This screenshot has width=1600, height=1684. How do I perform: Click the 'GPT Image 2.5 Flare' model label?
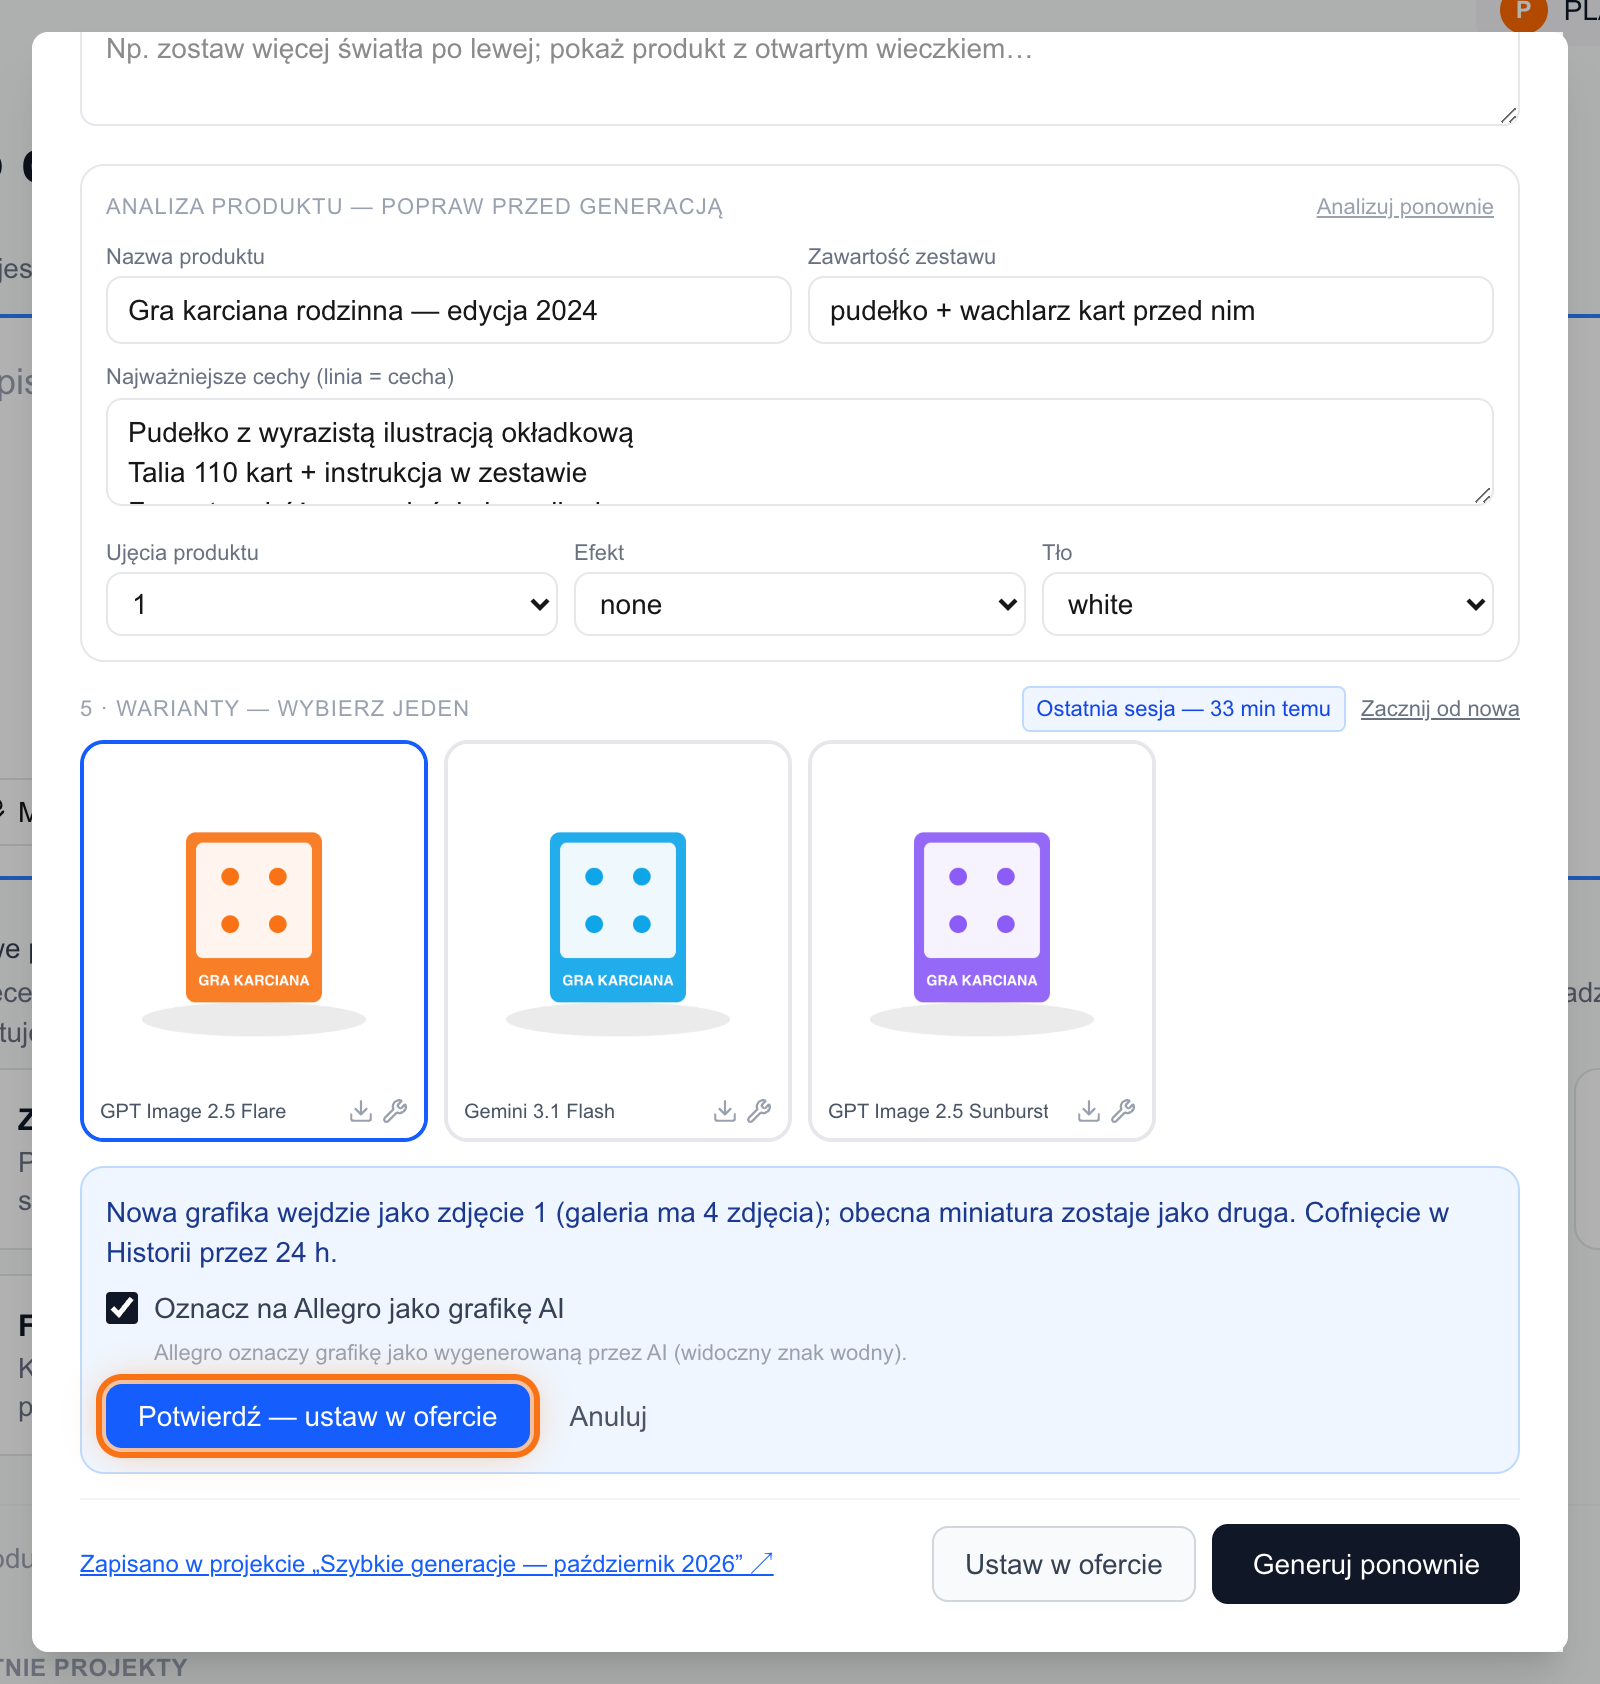click(x=193, y=1111)
